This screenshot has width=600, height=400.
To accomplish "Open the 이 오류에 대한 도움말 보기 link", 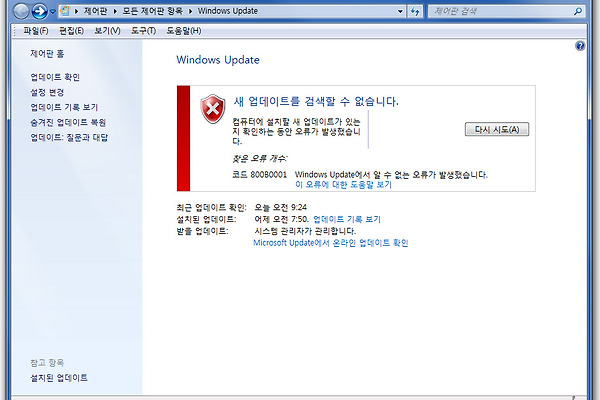I will tap(343, 185).
